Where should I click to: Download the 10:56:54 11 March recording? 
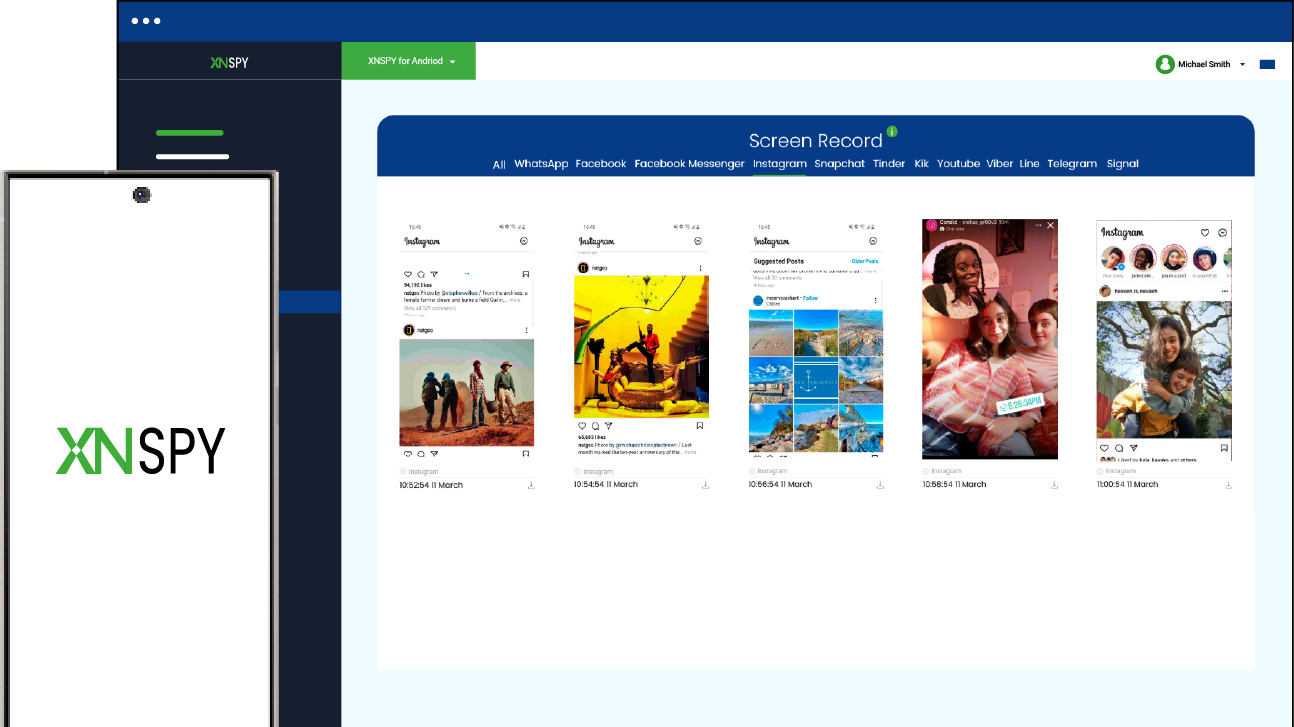(x=880, y=485)
